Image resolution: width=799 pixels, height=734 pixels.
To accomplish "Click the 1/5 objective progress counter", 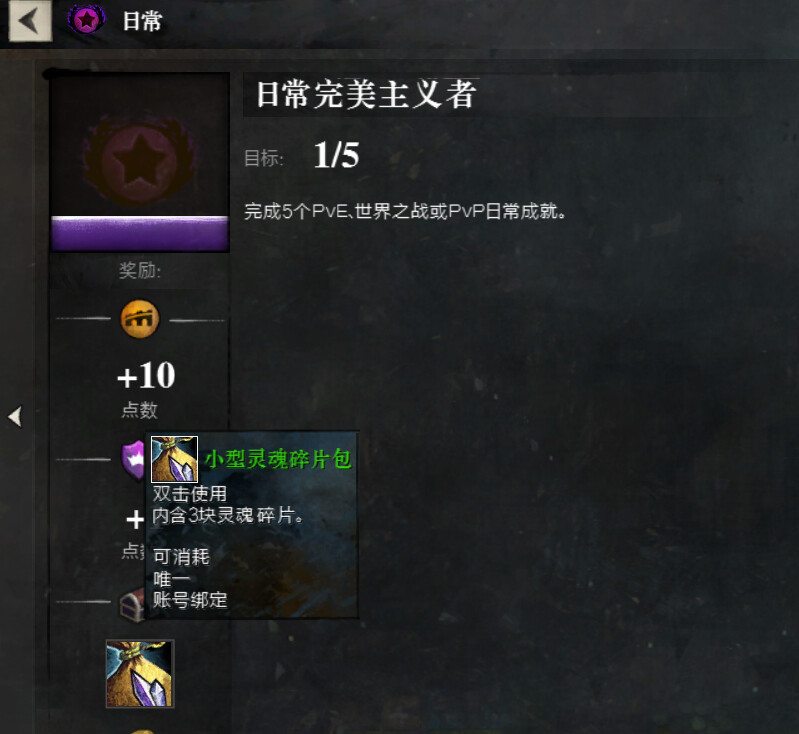I will (336, 155).
